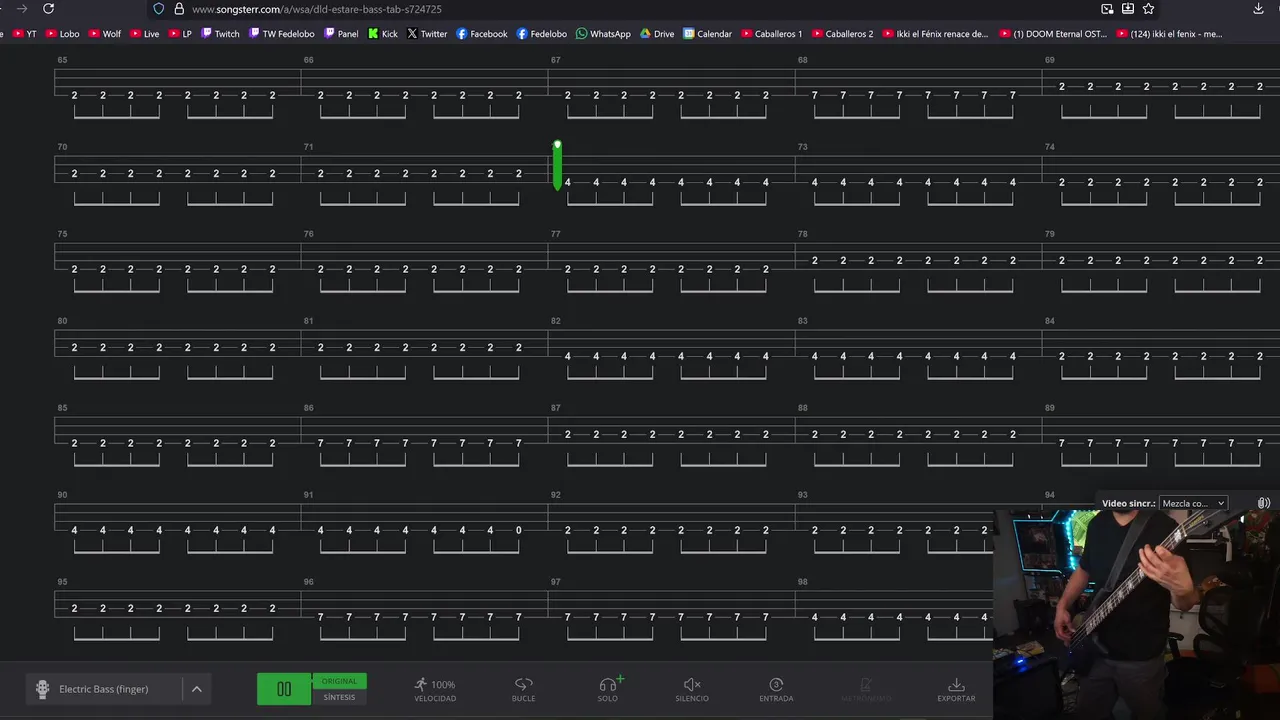Switch audio source to Síntesis
The image size is (1280, 720).
point(339,697)
